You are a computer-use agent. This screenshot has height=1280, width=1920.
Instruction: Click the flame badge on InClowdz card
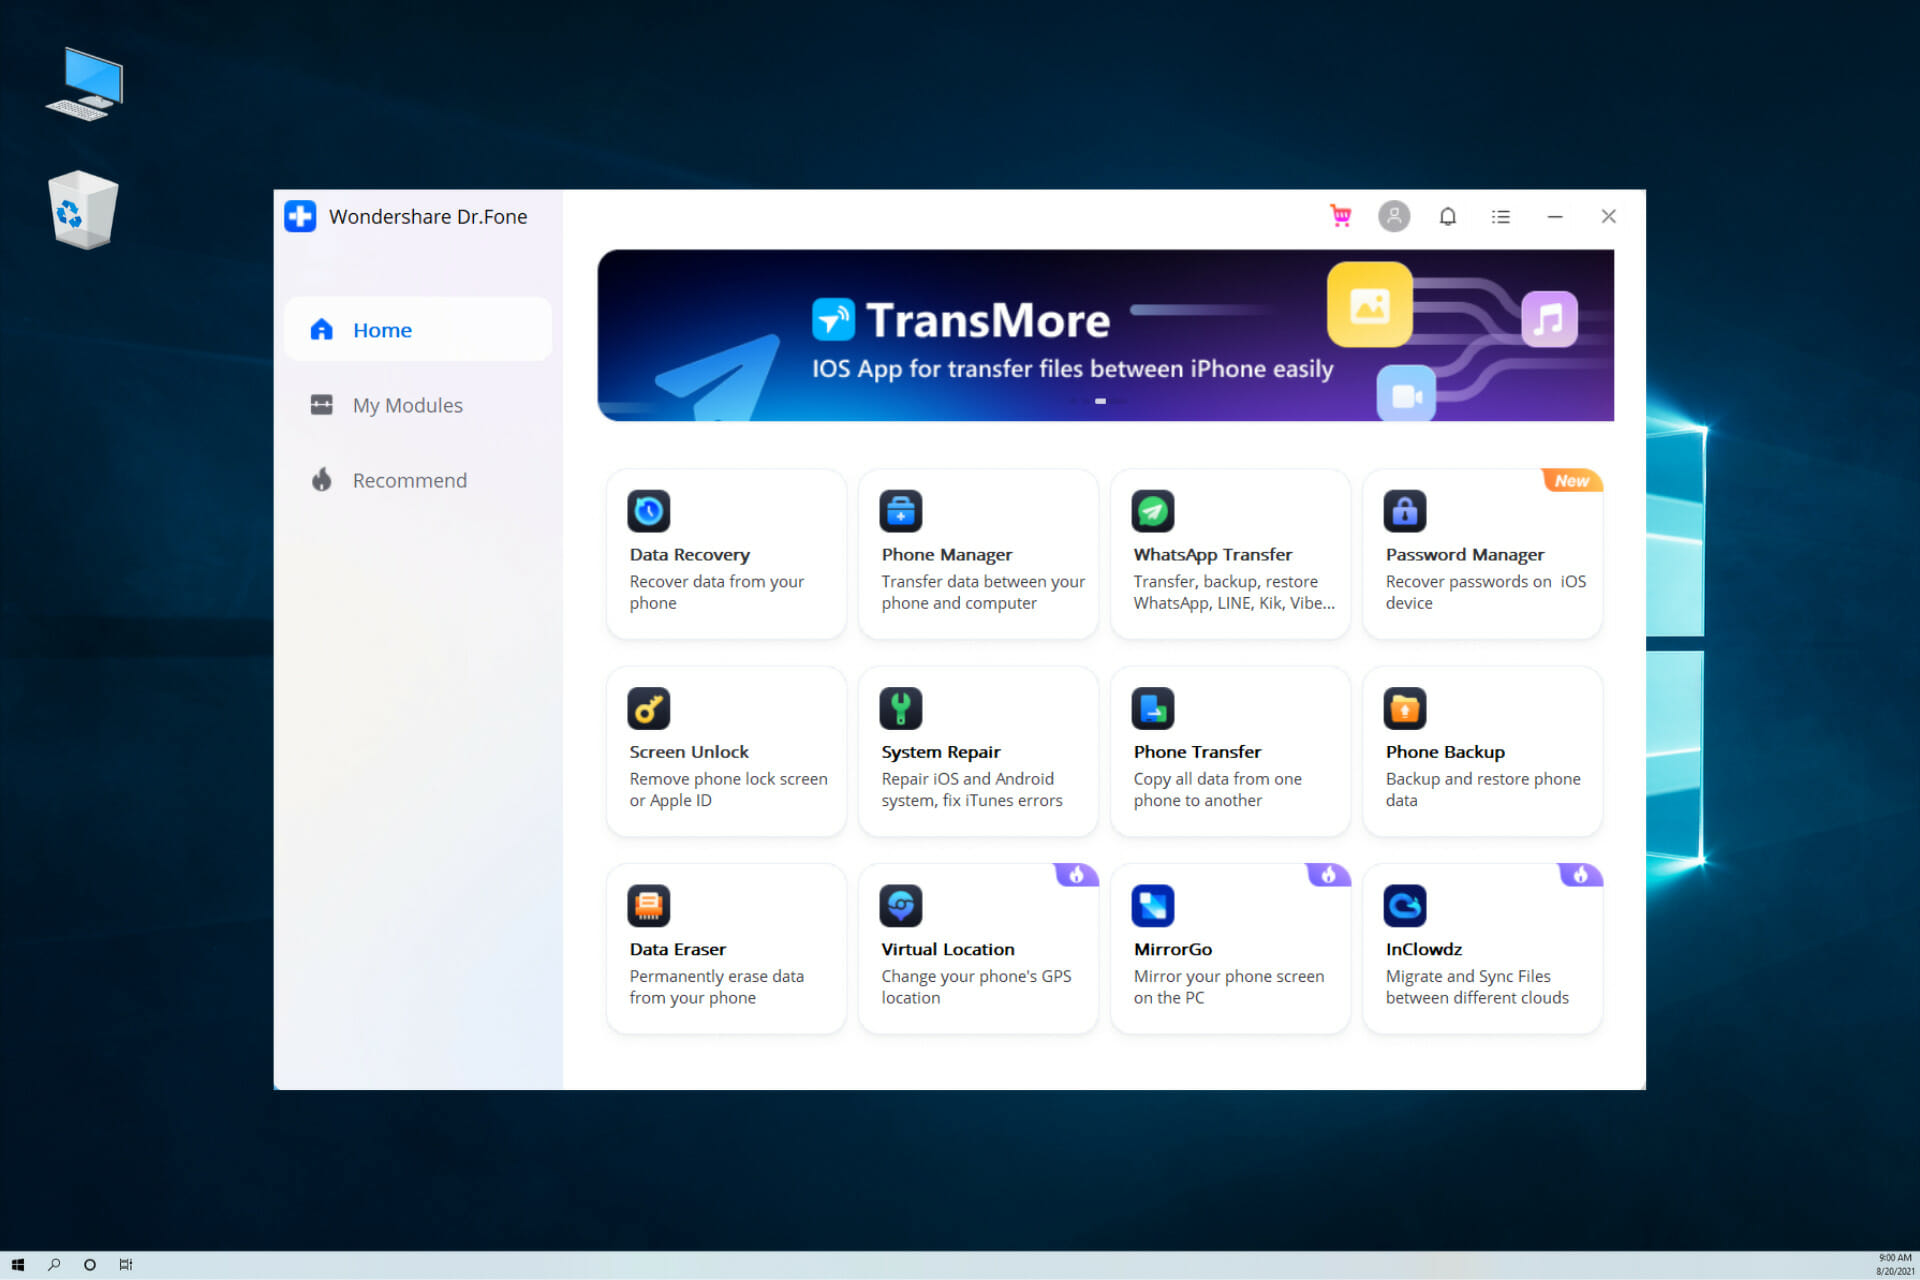coord(1581,875)
